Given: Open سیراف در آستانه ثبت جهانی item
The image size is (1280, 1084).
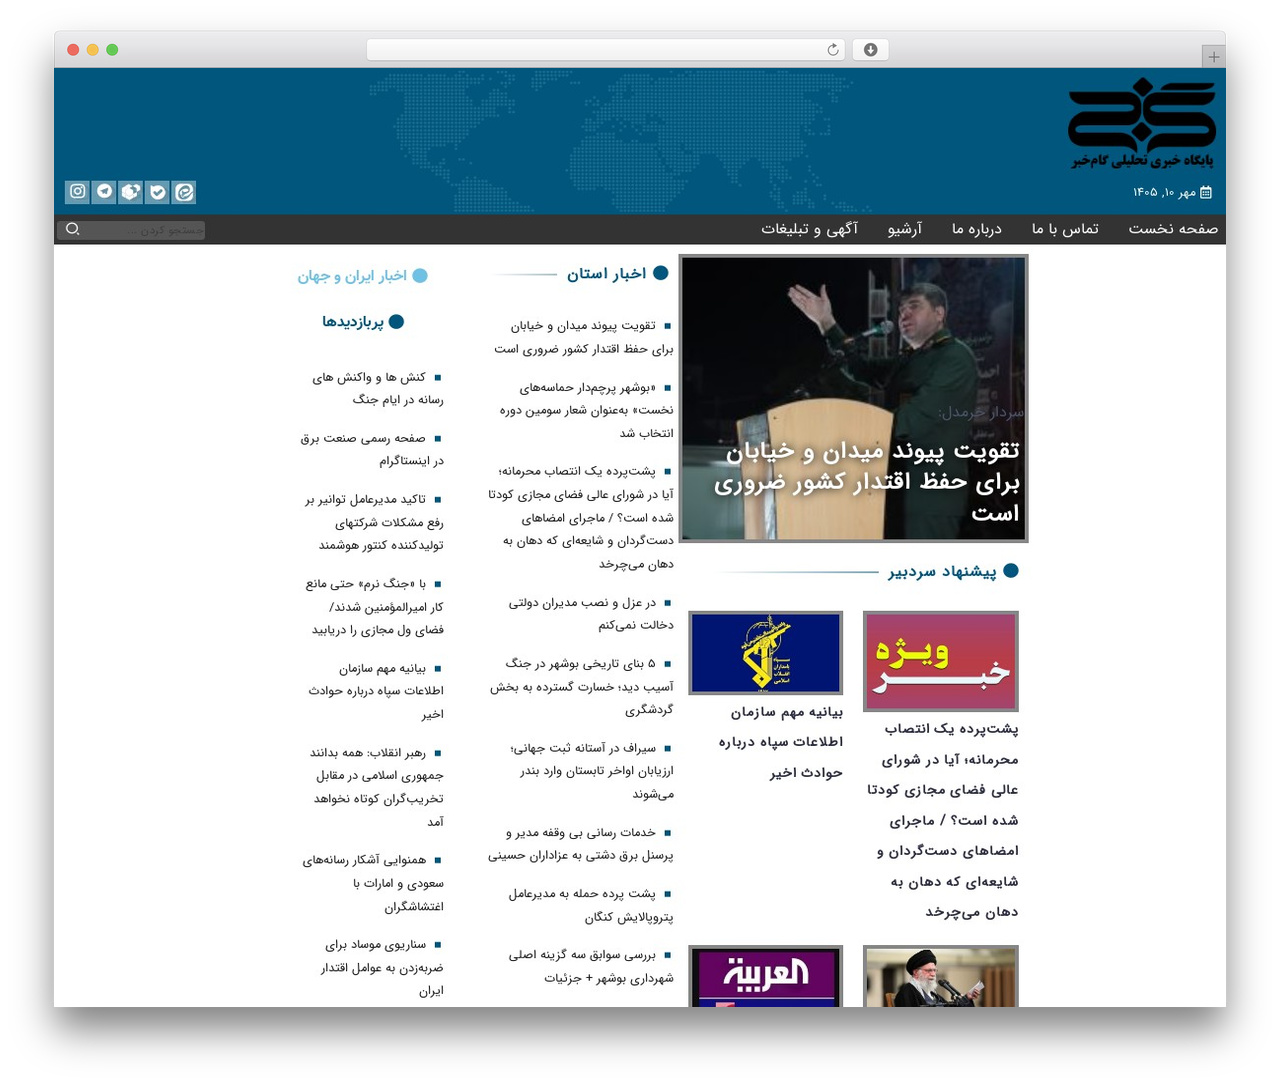Looking at the screenshot, I should [x=592, y=771].
